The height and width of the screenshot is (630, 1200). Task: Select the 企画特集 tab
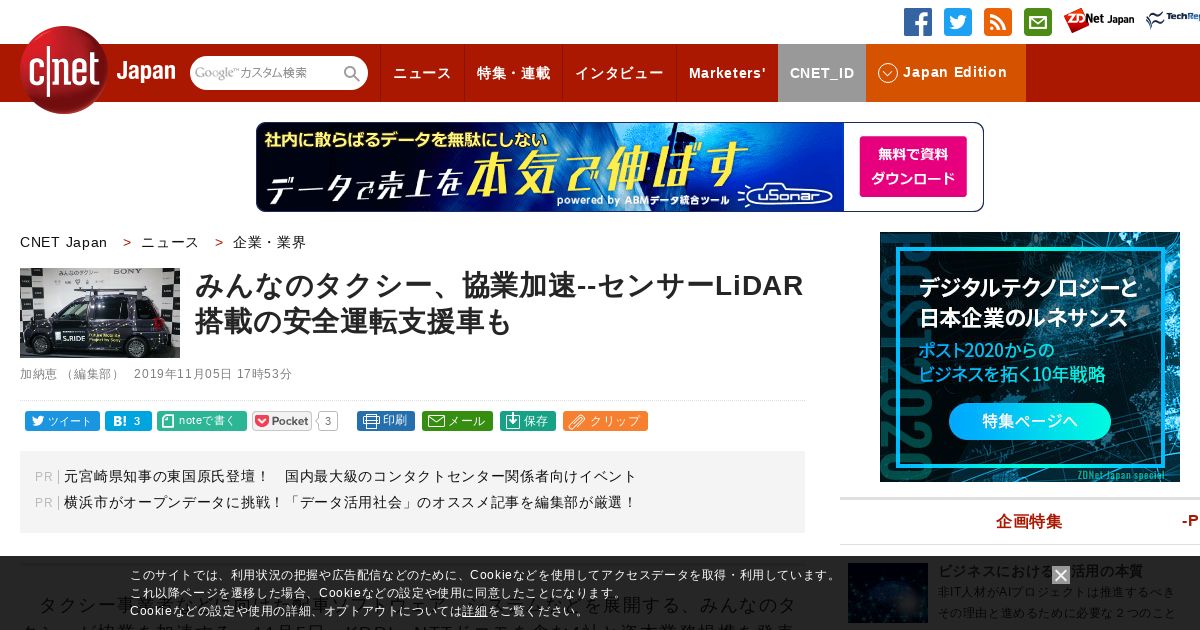(1029, 521)
